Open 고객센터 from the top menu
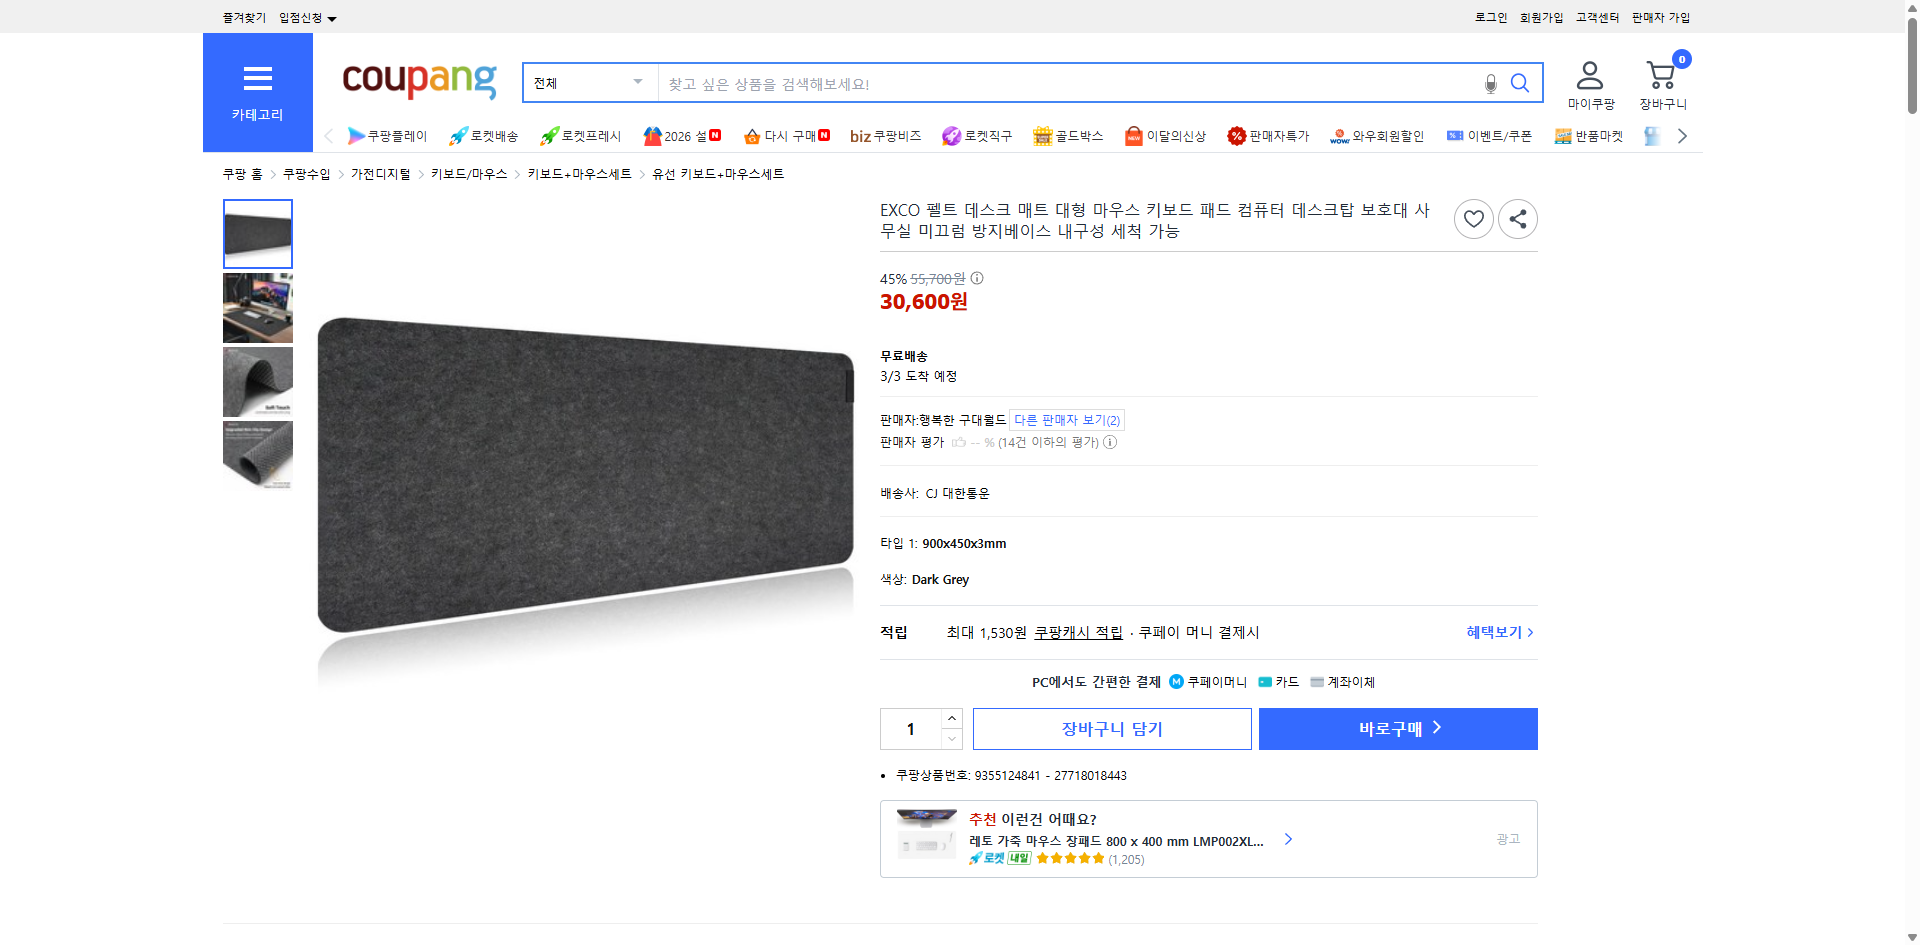This screenshot has width=1920, height=945. point(1597,17)
